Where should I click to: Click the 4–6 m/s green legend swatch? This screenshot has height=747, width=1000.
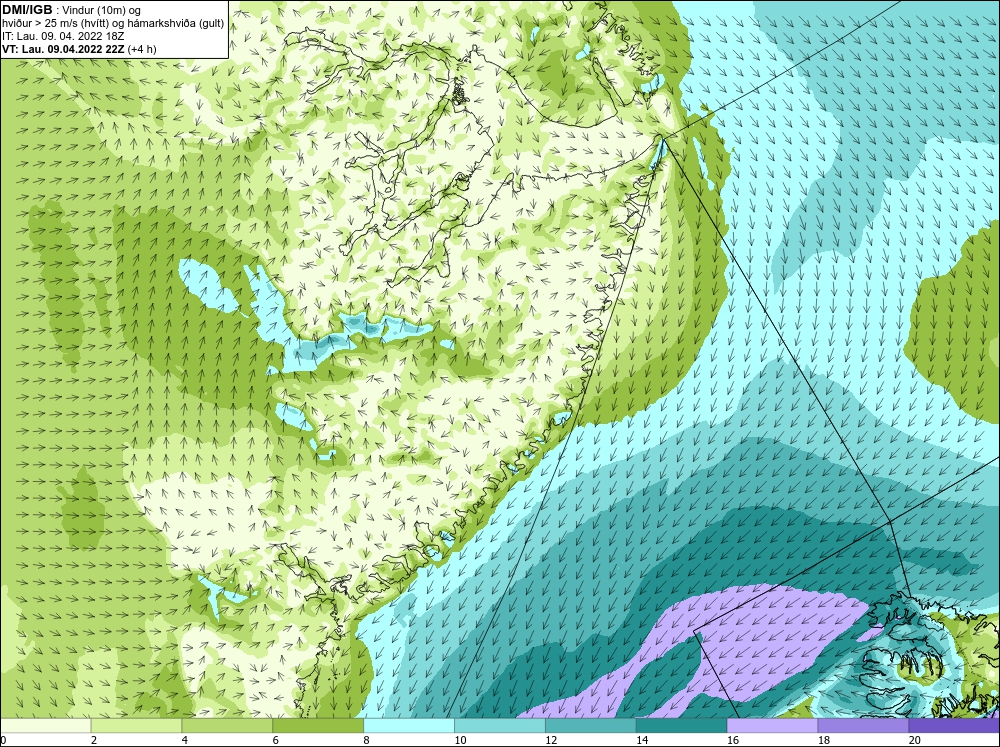(227, 725)
